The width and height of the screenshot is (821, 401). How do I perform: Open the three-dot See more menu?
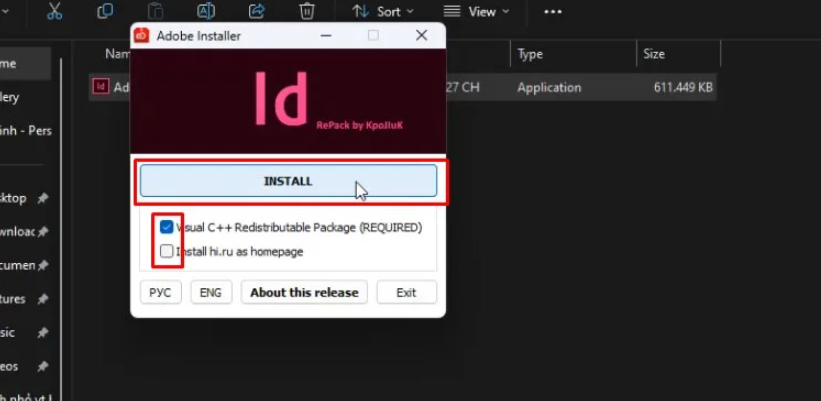[x=552, y=11]
